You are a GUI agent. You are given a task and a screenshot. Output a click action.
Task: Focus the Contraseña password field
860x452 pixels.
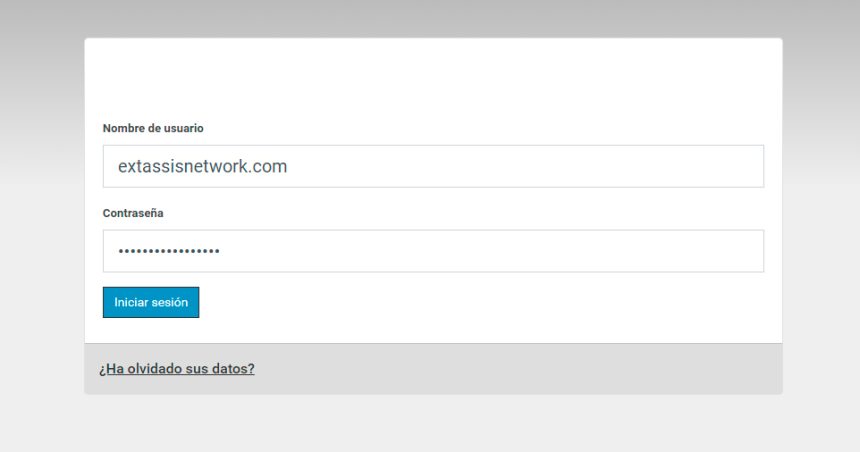click(432, 251)
